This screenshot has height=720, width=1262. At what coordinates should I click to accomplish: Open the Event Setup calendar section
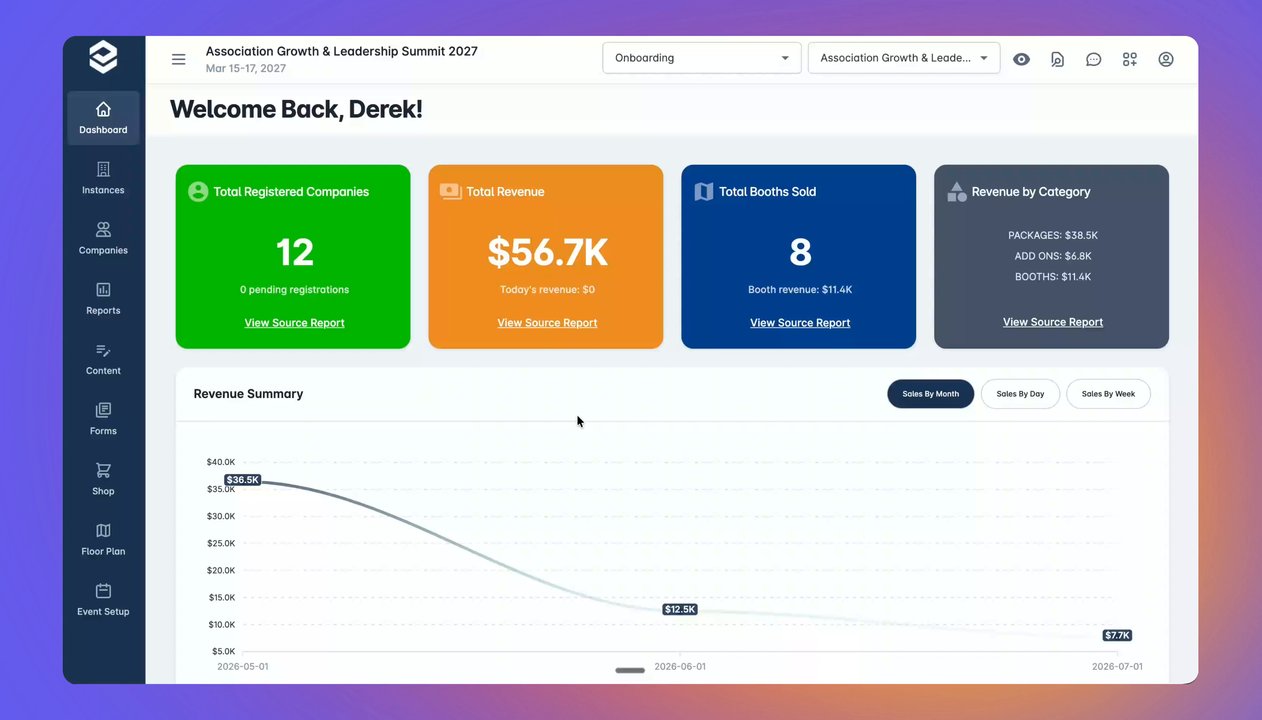[103, 599]
